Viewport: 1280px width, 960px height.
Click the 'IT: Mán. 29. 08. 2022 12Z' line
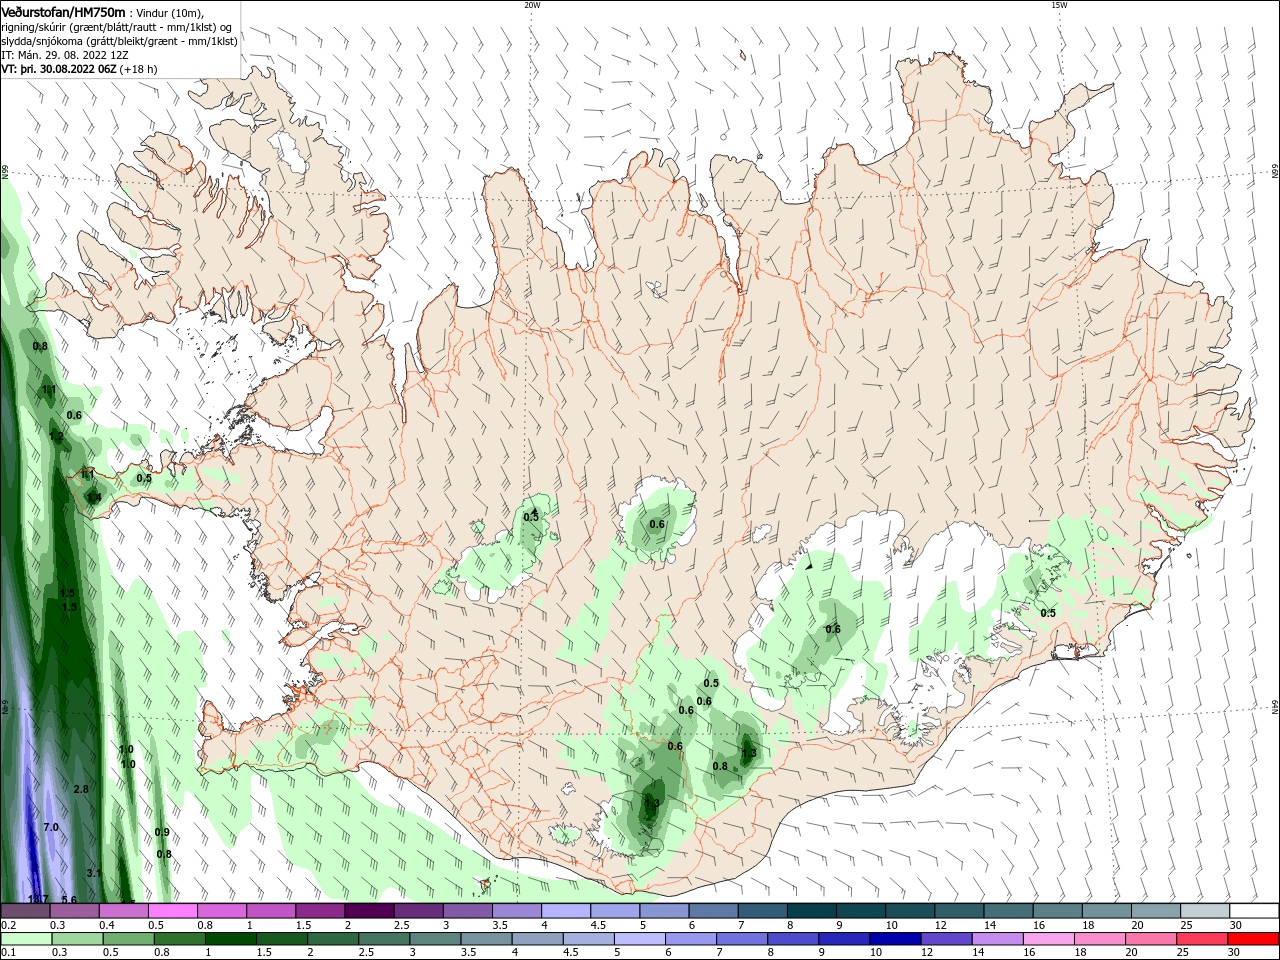(65, 55)
